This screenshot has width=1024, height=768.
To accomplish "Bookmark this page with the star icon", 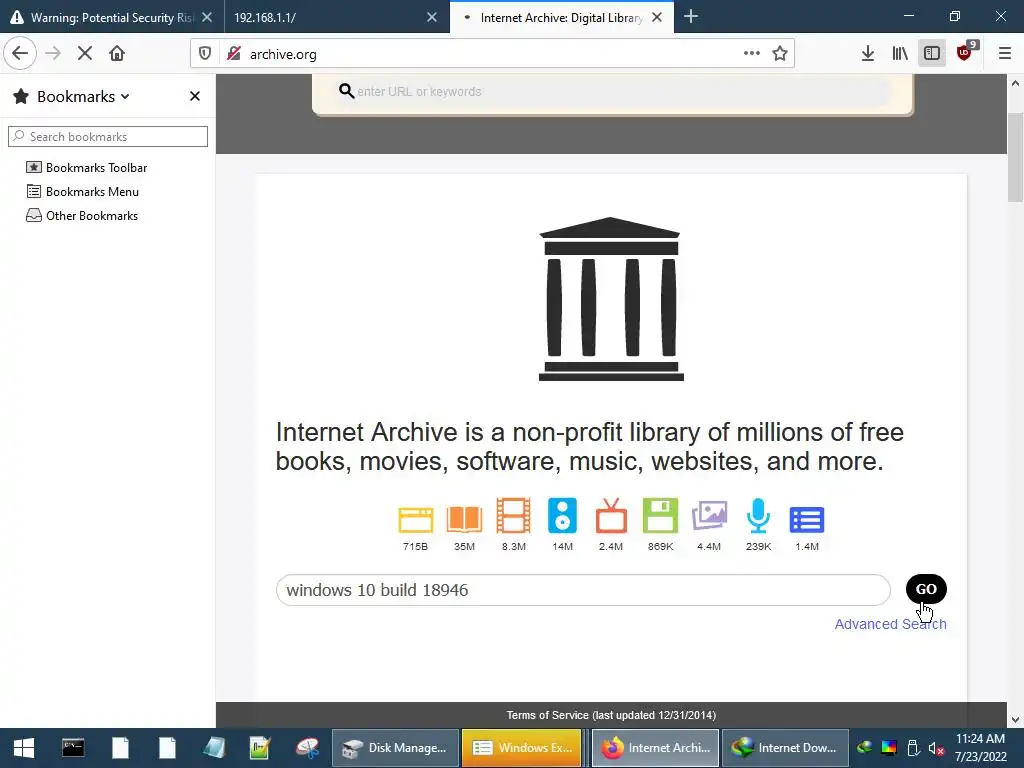I will [780, 54].
